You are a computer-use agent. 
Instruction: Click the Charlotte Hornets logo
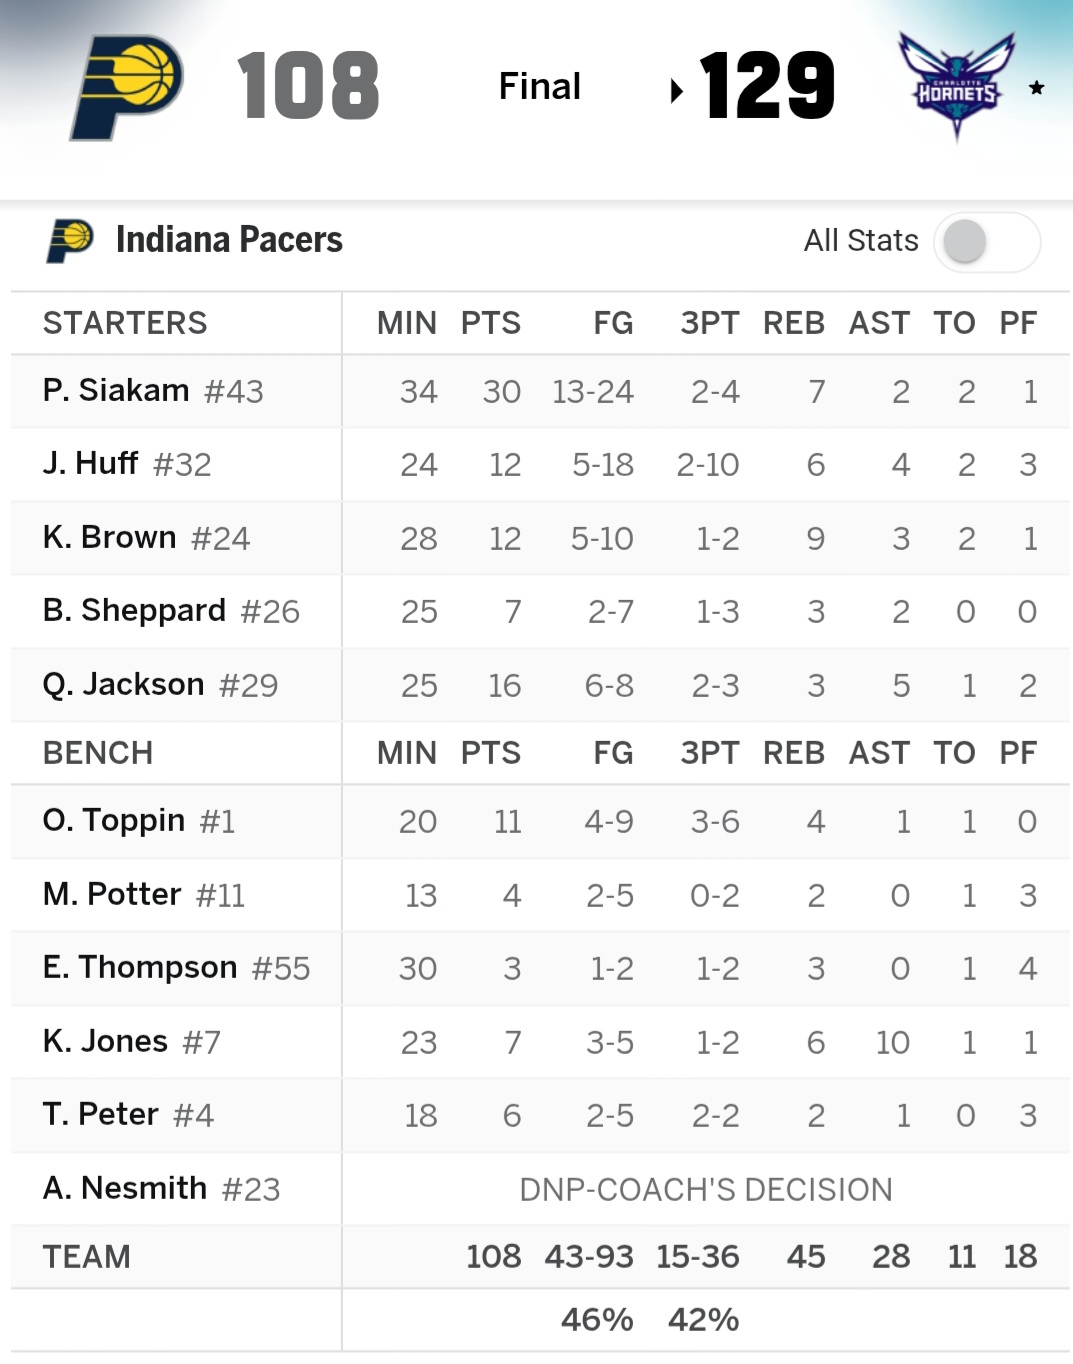click(956, 86)
